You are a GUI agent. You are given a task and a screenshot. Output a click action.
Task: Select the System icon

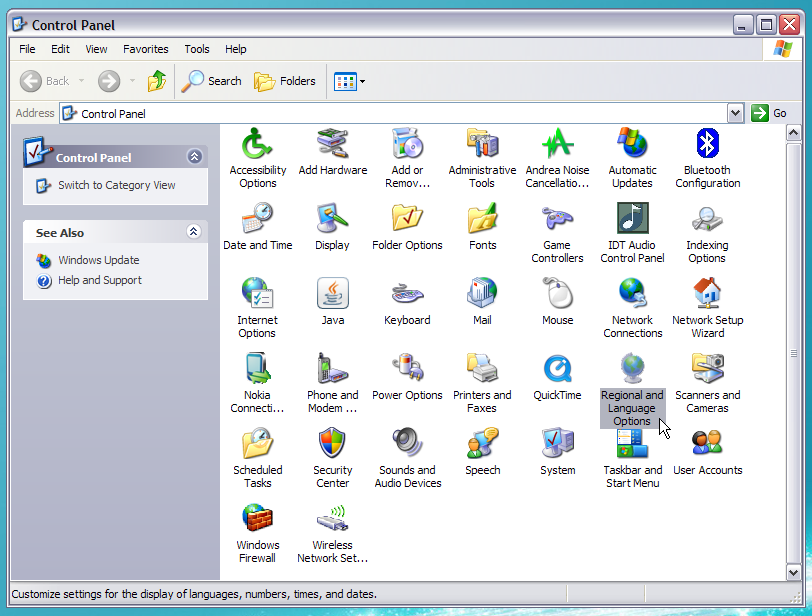tap(557, 444)
